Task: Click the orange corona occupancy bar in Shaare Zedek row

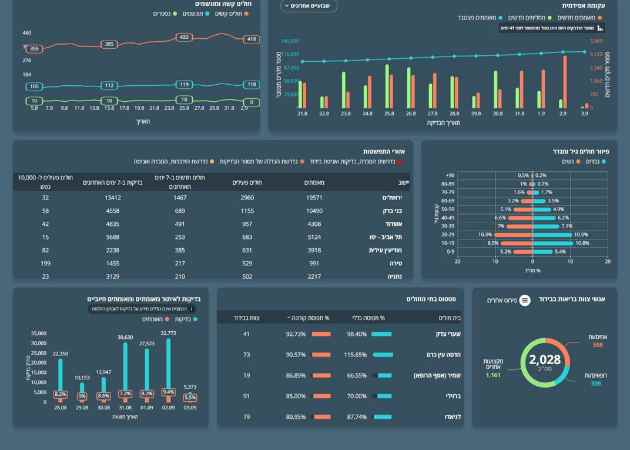Action: 321,334
